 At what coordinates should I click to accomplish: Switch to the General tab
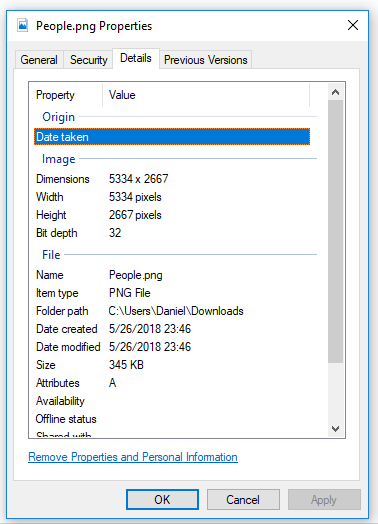coord(39,60)
